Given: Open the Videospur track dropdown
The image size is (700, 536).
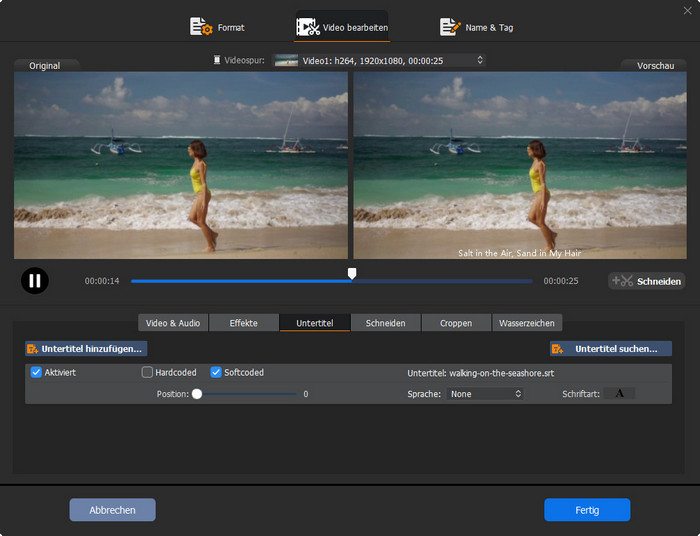Looking at the screenshot, I should pos(379,60).
